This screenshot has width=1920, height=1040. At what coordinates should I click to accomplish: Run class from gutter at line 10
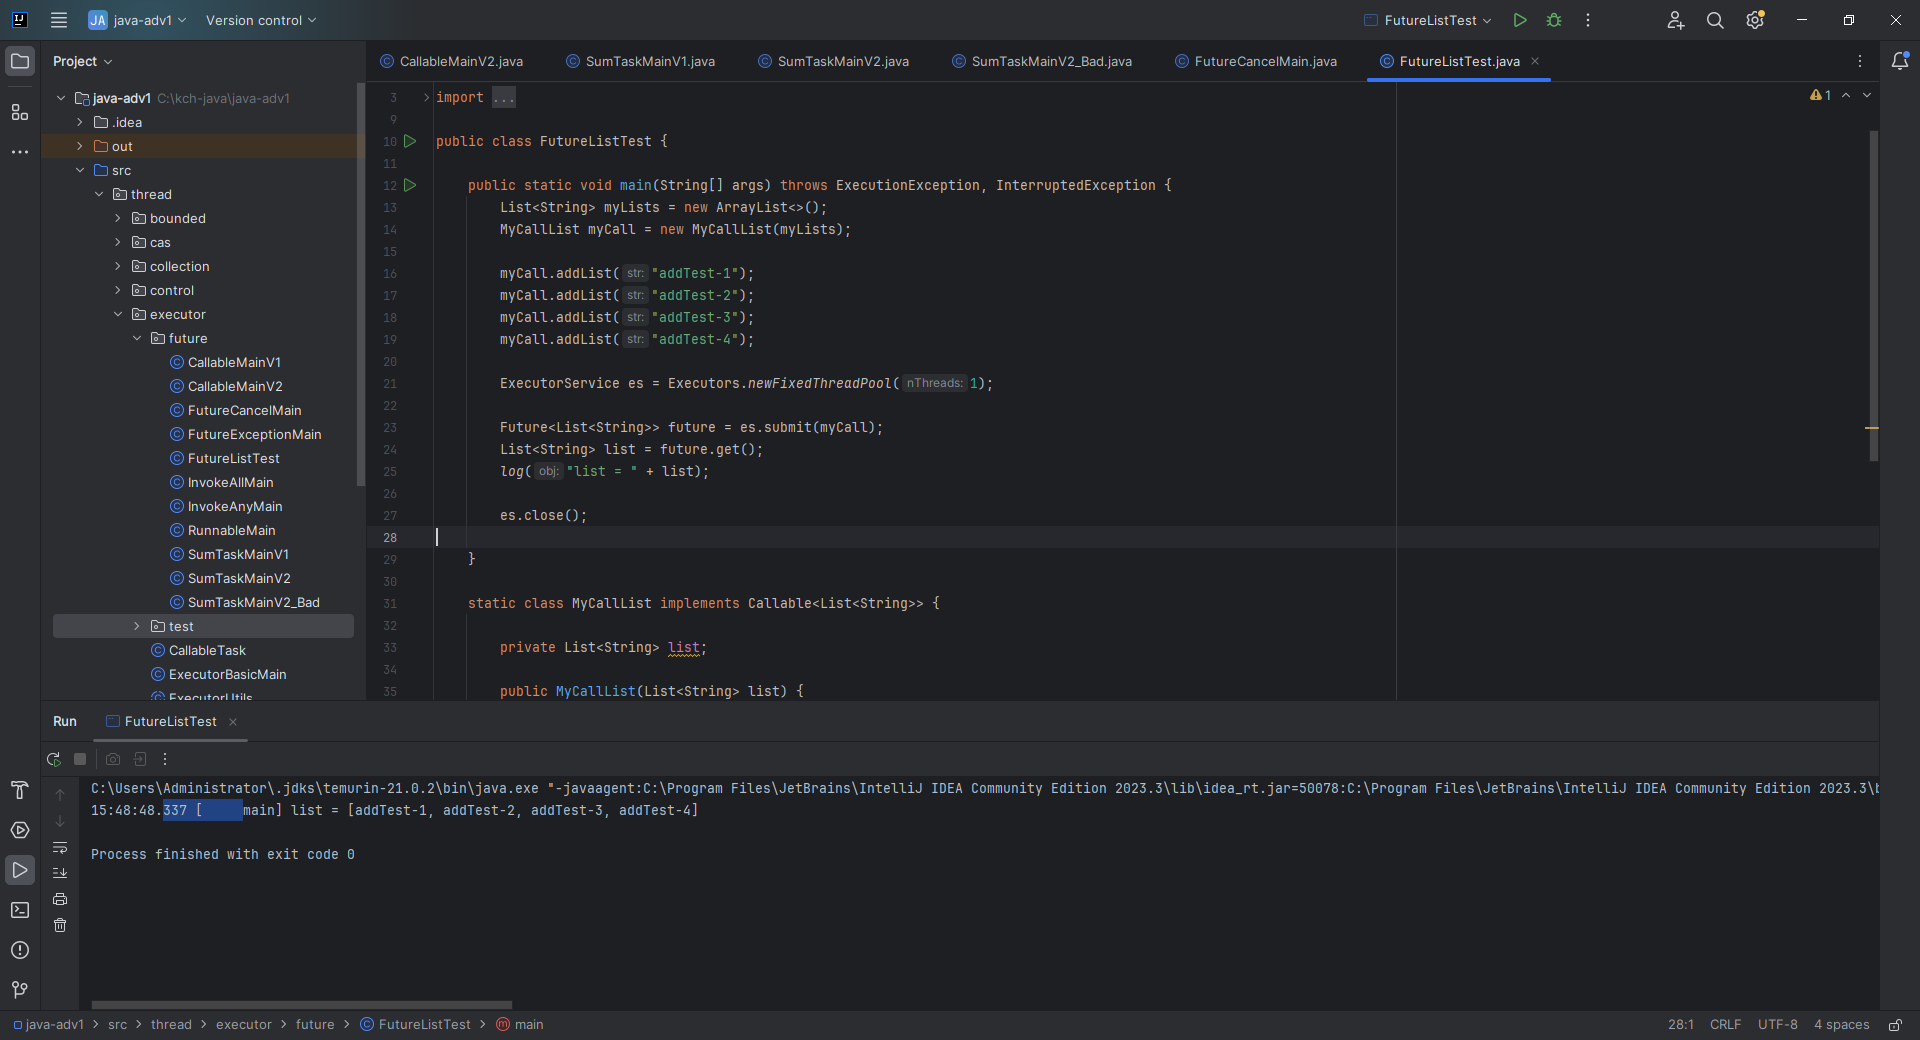[410, 141]
